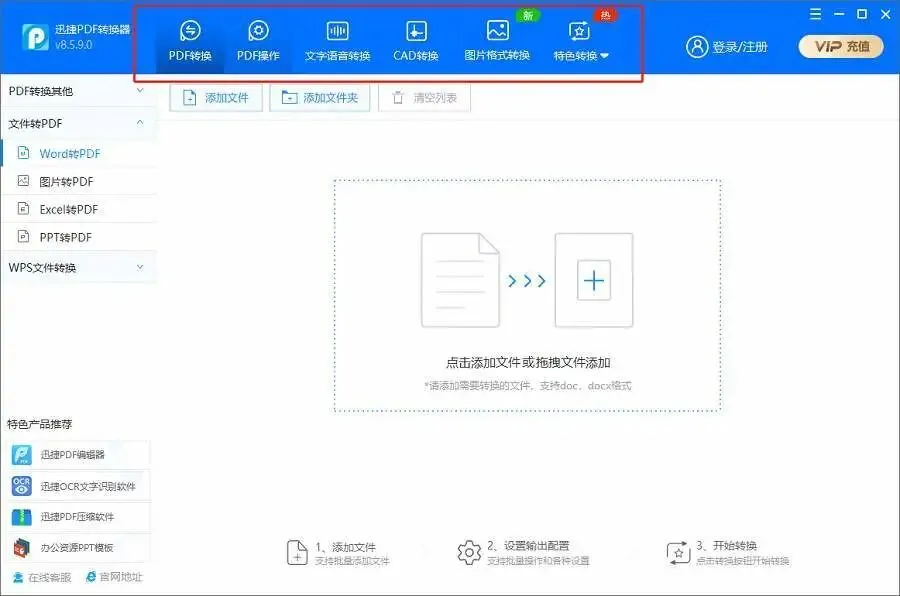
Task: Click the 2、设置输出配置 step label
Action: 528,545
